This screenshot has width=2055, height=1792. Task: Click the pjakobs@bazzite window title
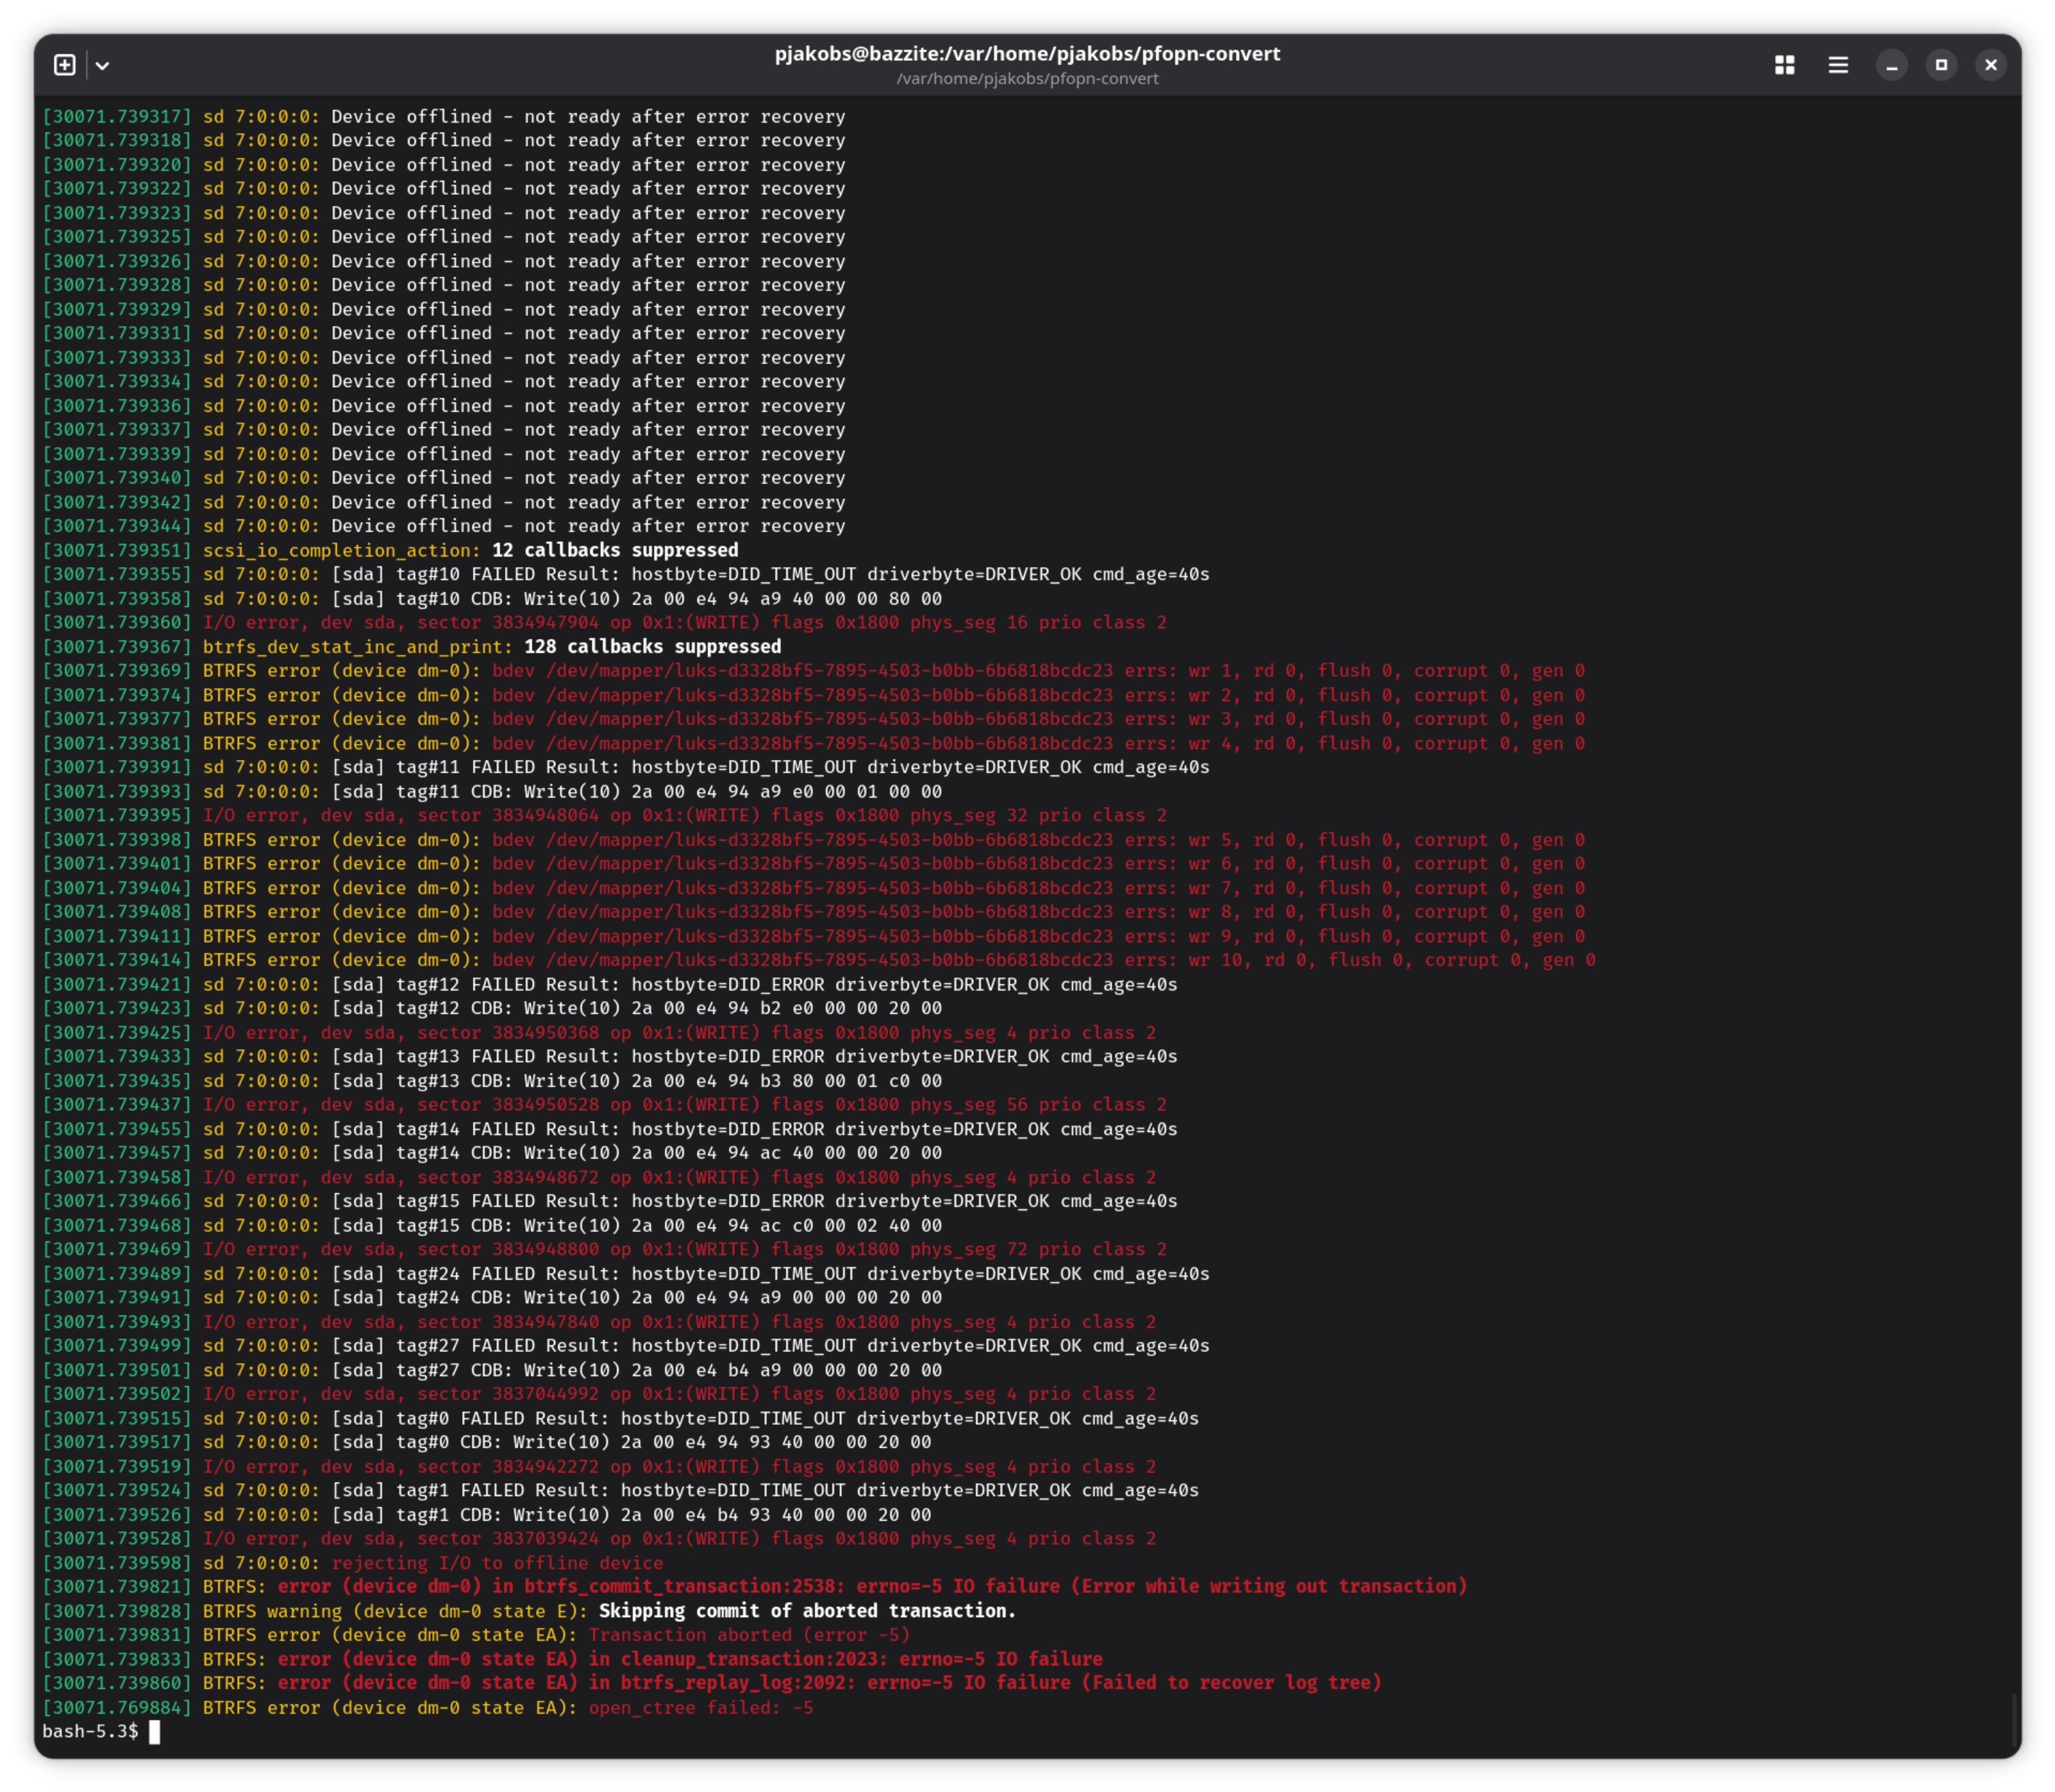coord(1027,54)
